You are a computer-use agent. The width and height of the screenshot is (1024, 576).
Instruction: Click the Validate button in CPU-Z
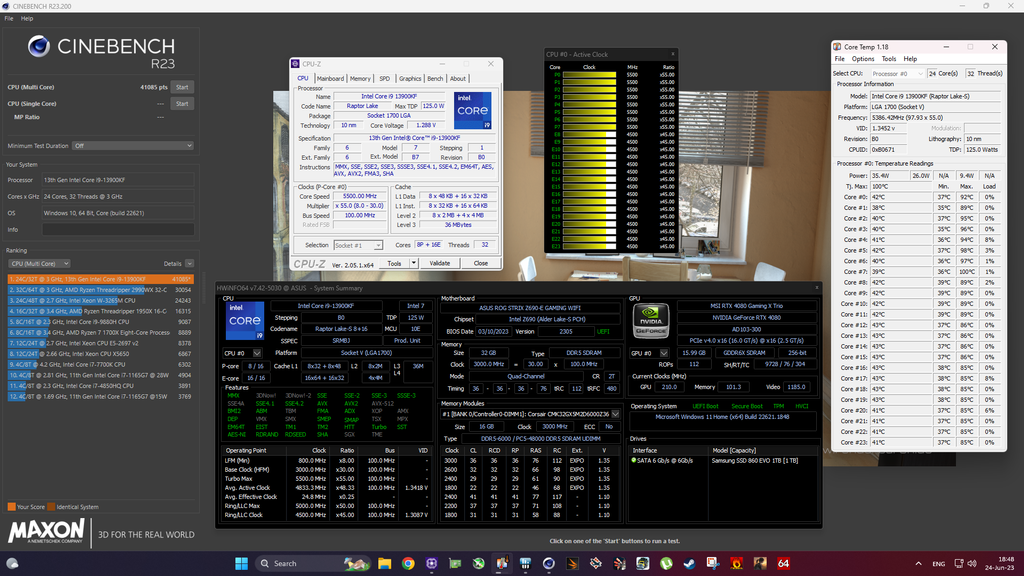439,263
